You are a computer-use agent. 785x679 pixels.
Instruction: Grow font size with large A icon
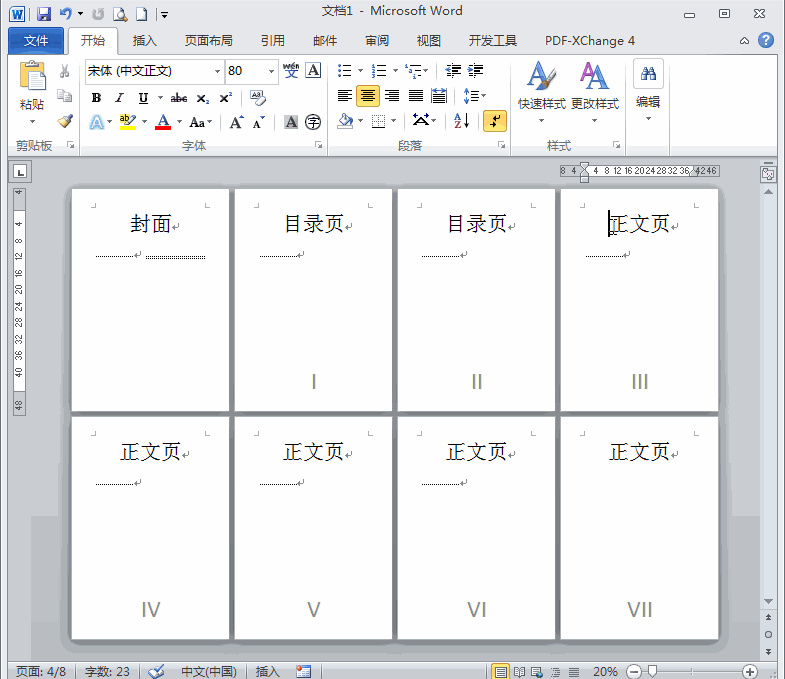[x=236, y=122]
